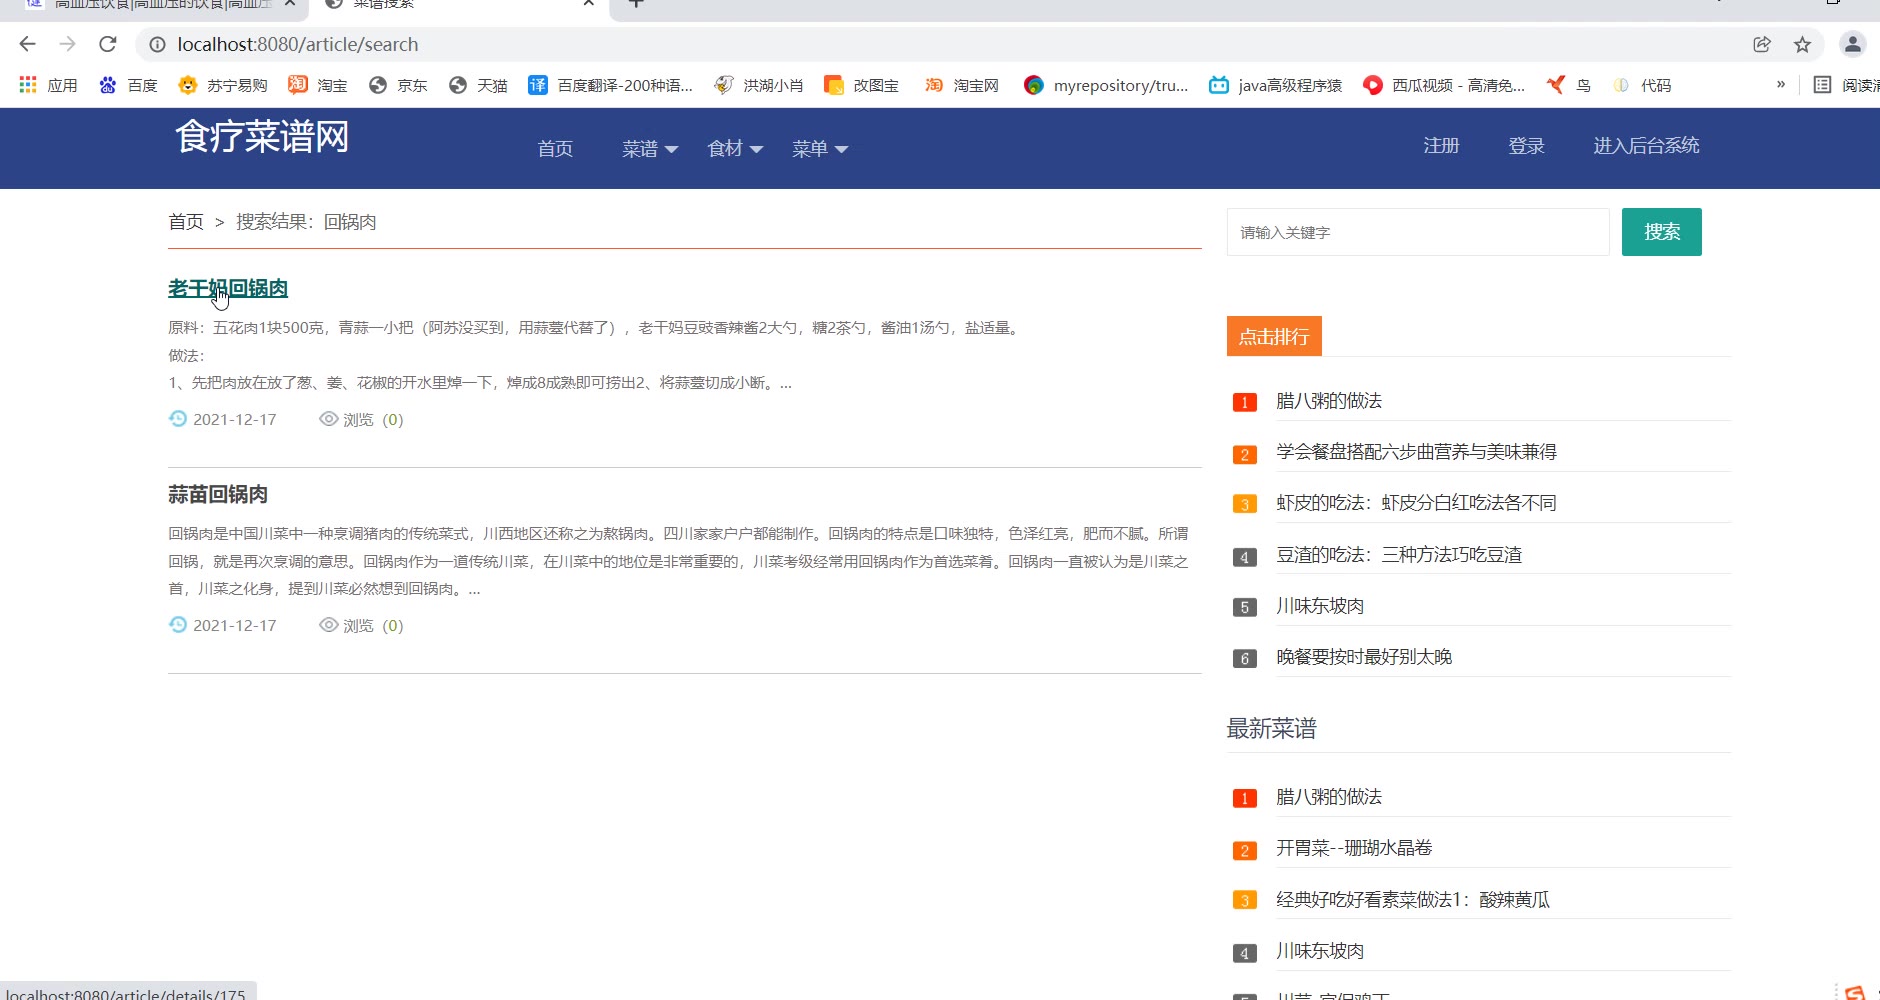This screenshot has width=1880, height=1000.
Task: Open 川味东坡肉 in 点击排行
Action: [1320, 606]
